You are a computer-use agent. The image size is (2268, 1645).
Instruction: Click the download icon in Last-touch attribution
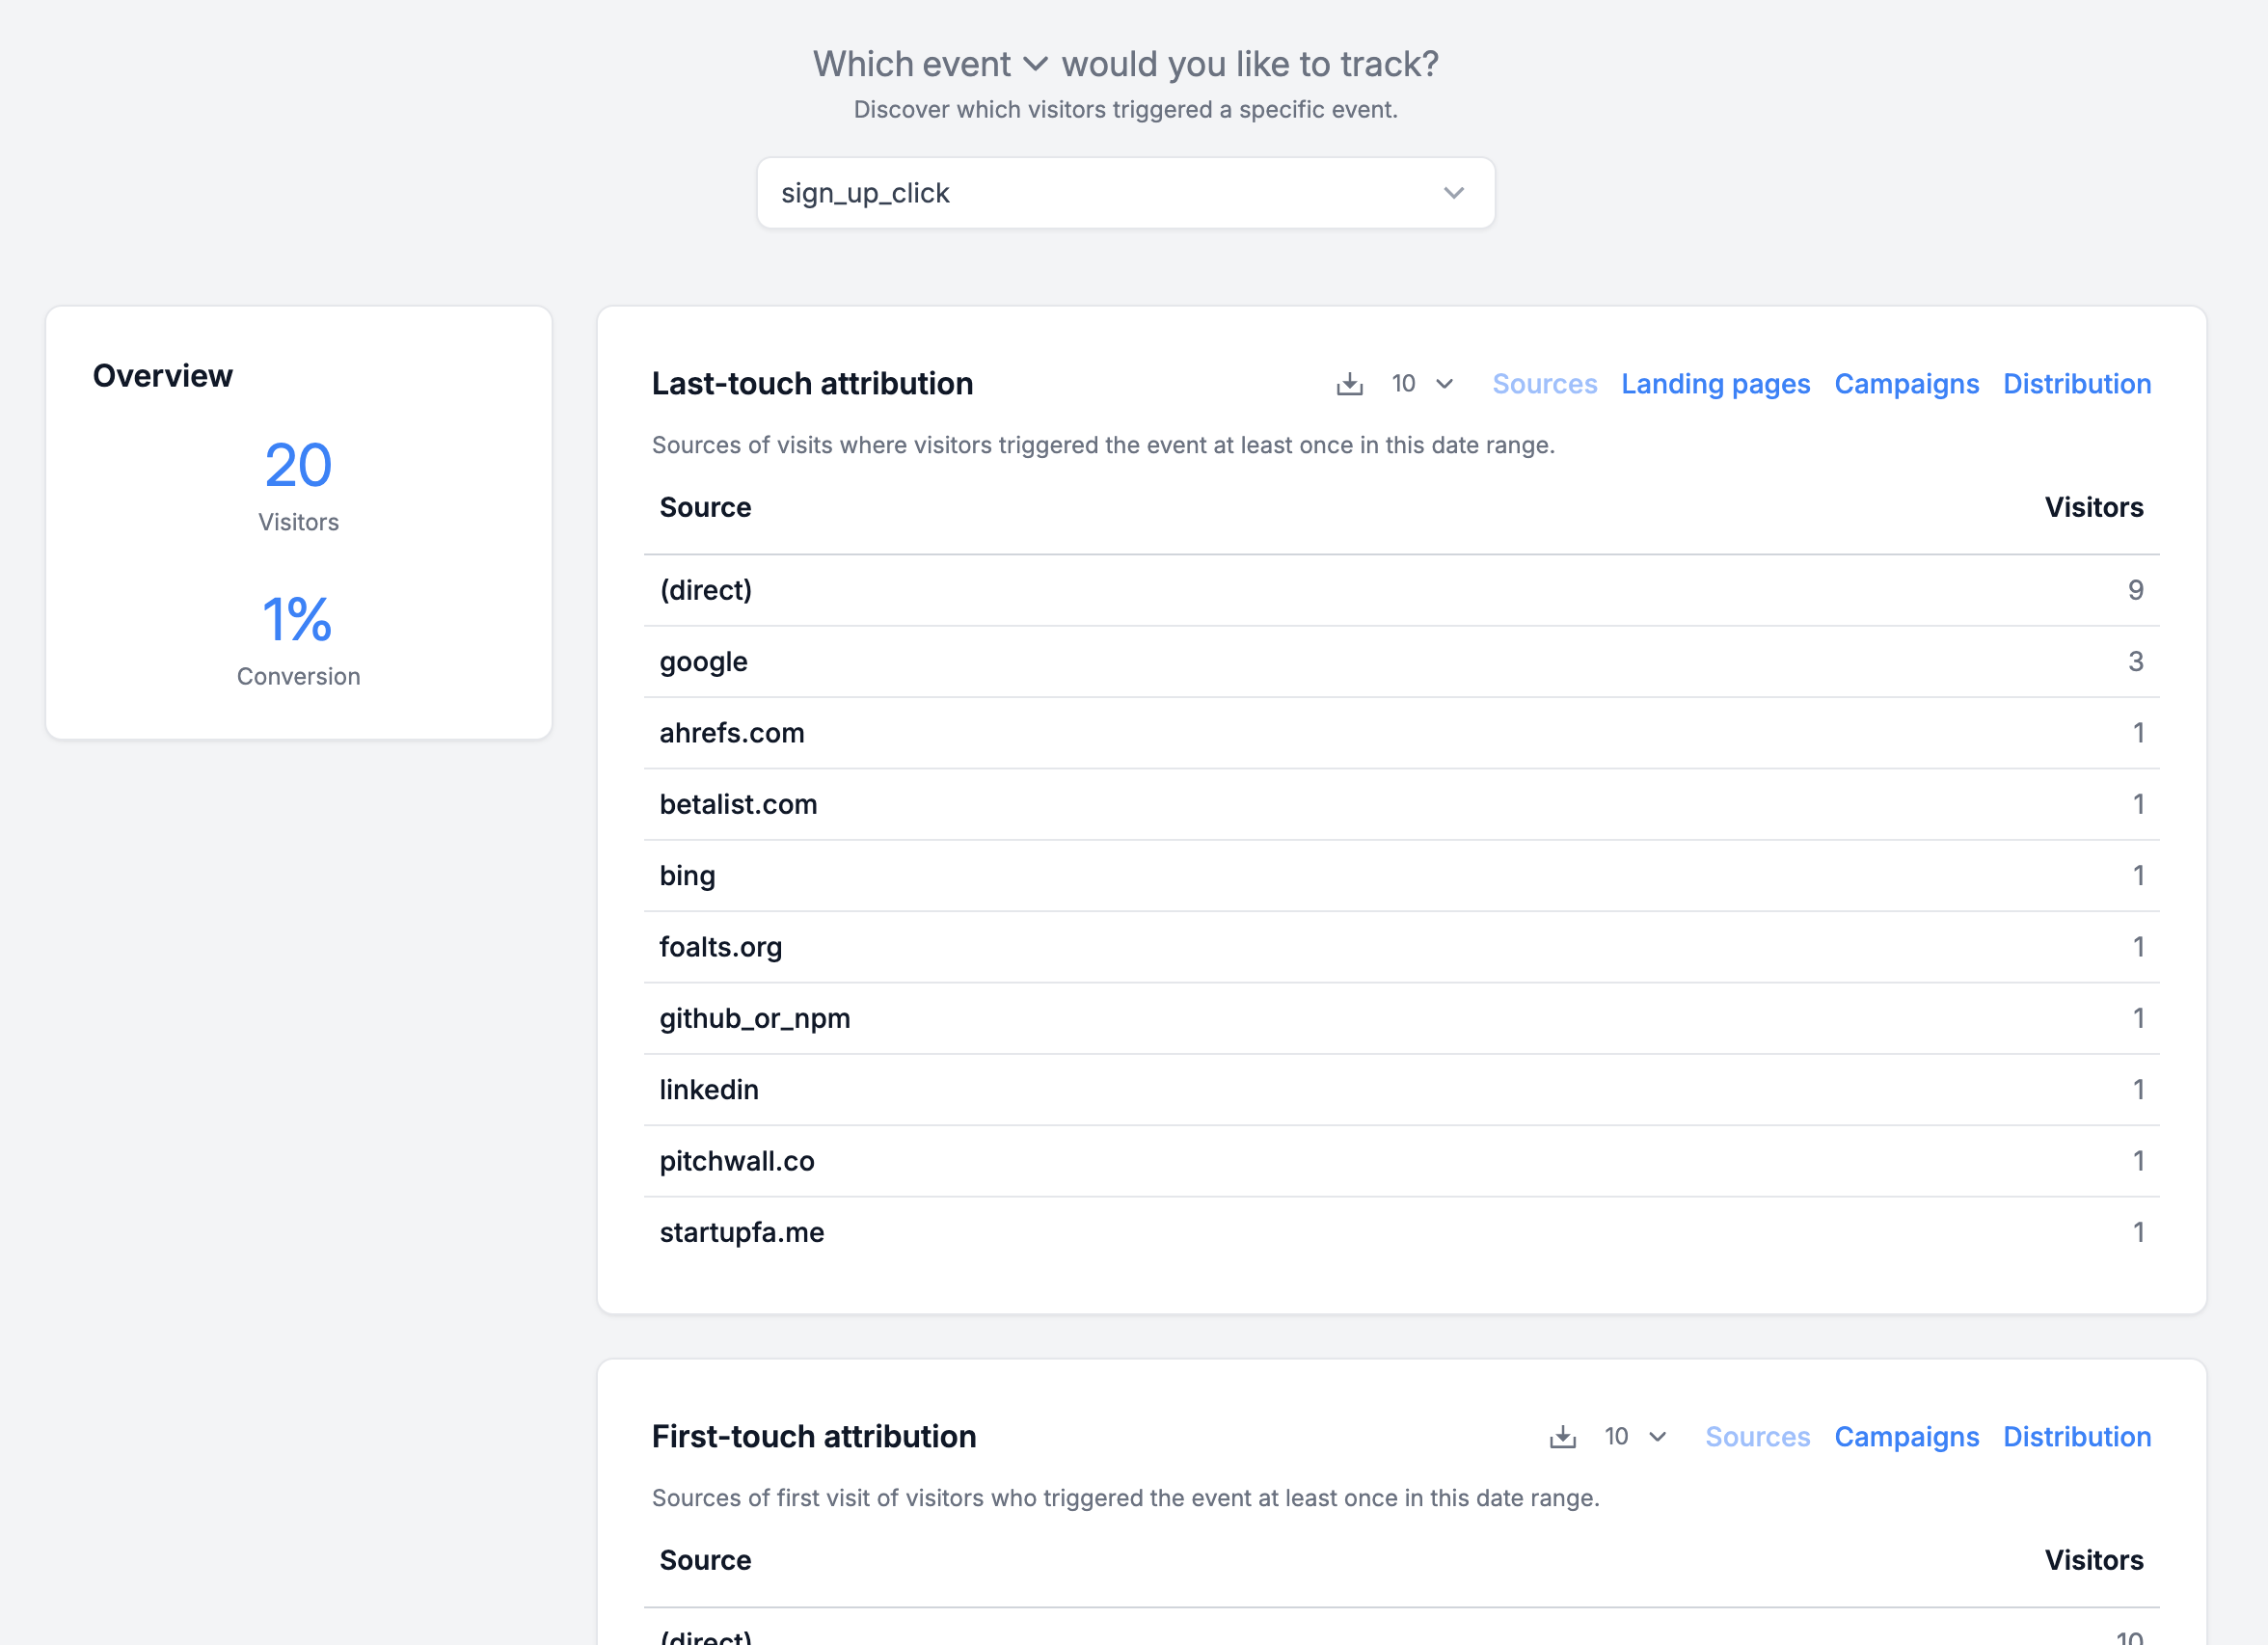(x=1349, y=382)
